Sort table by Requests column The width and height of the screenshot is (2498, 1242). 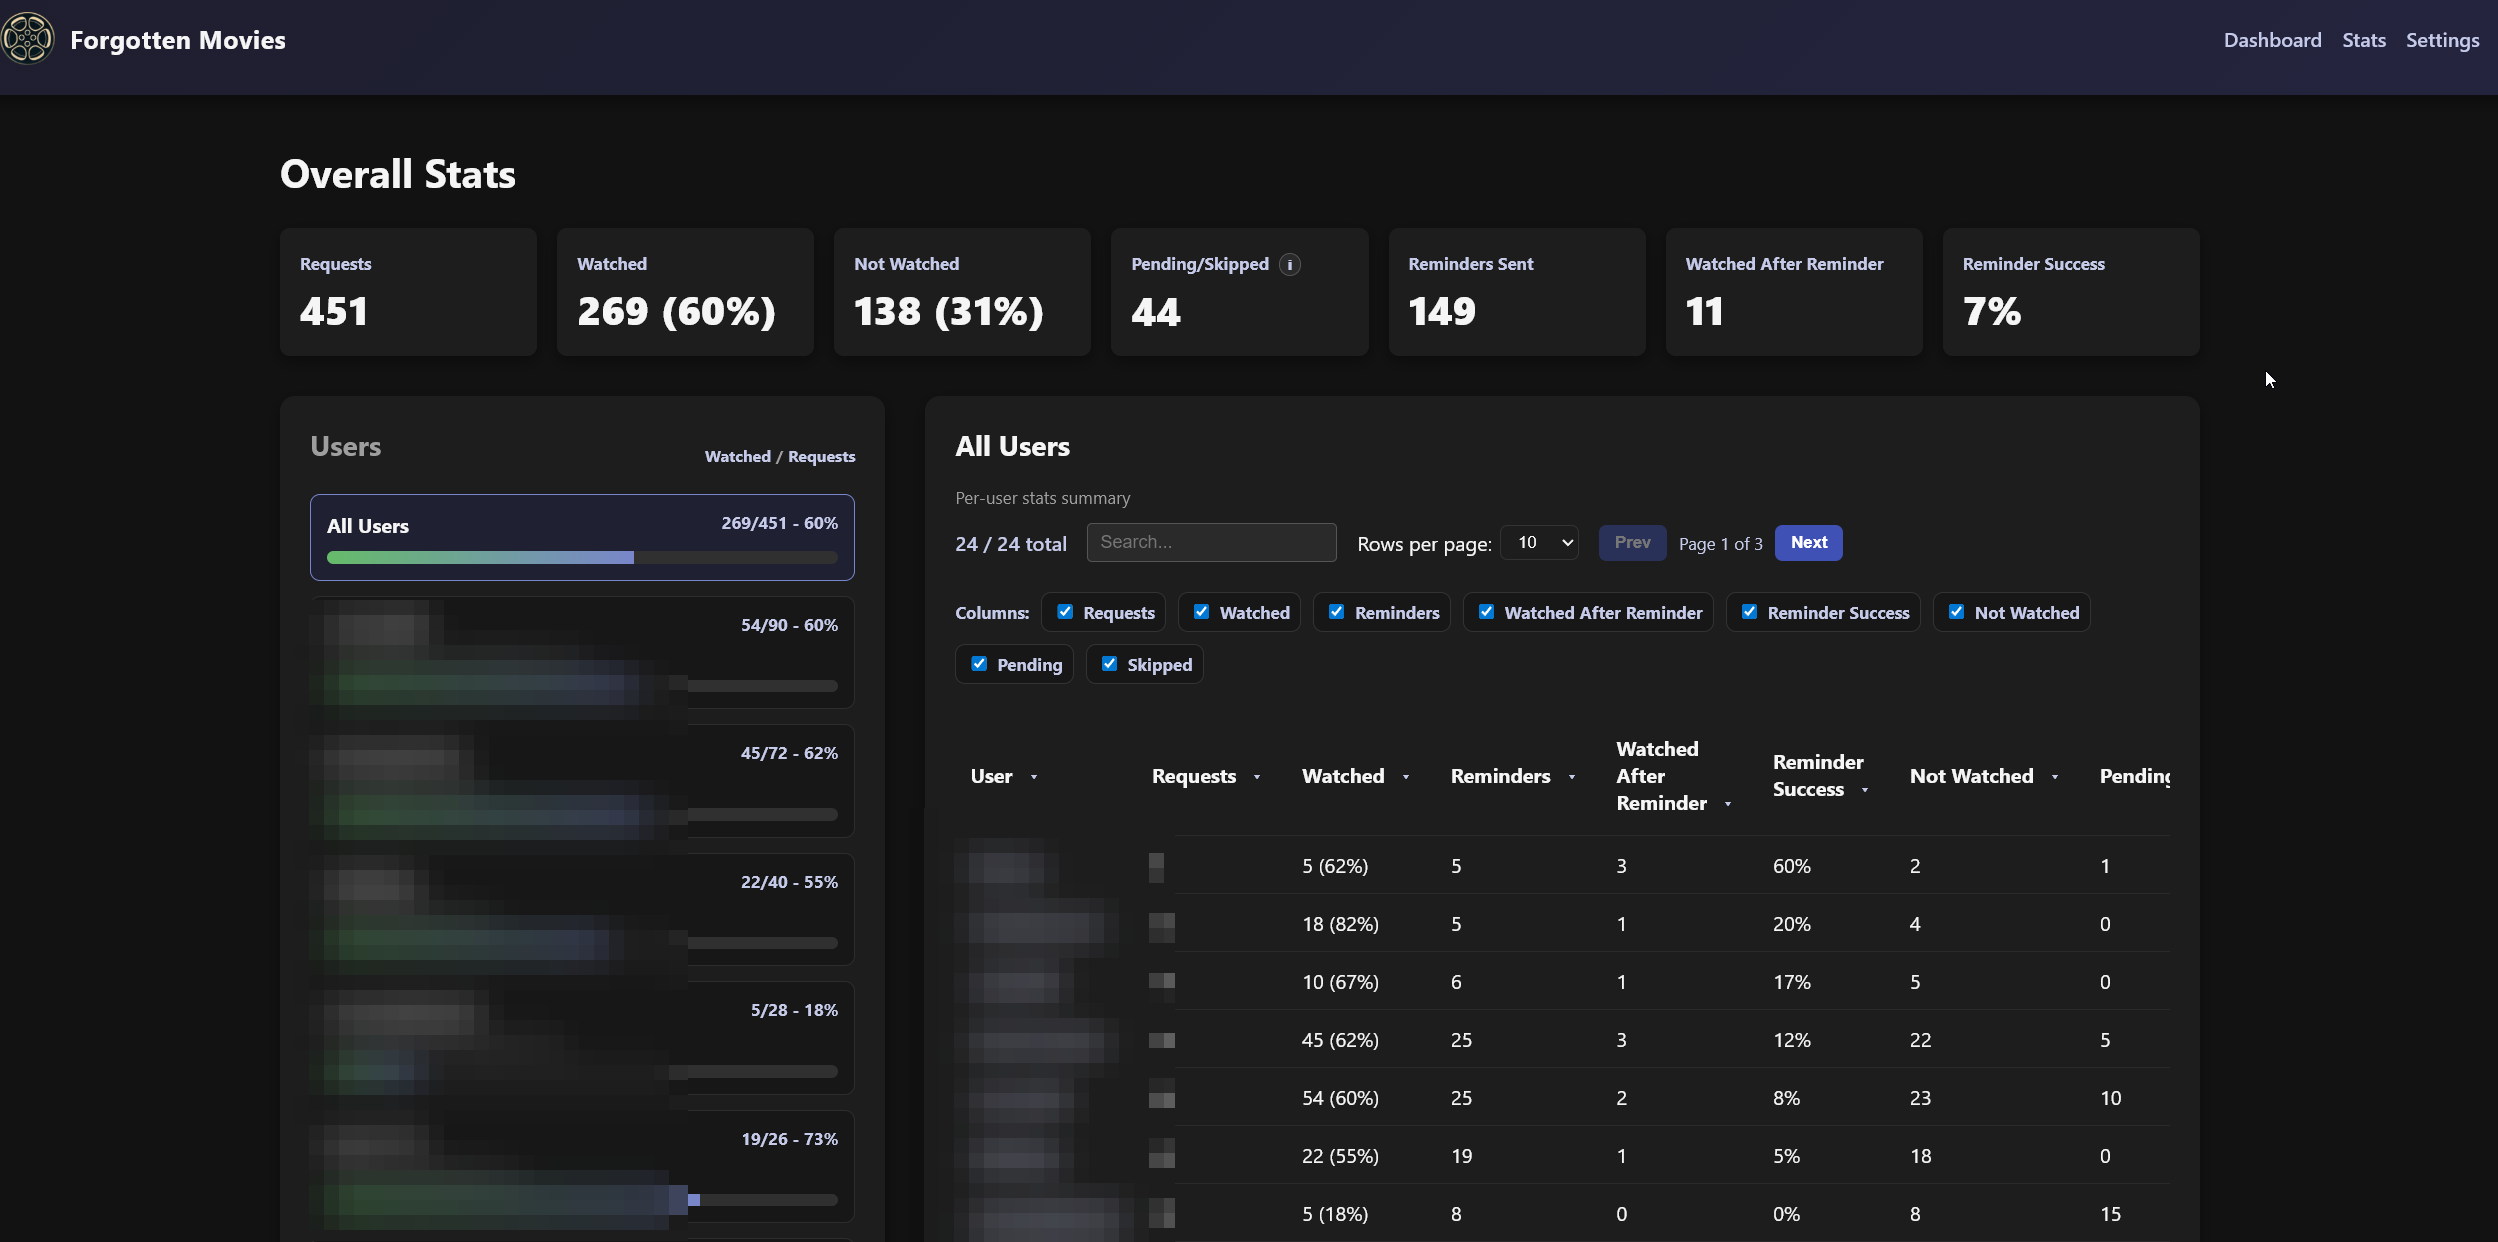tap(1206, 776)
